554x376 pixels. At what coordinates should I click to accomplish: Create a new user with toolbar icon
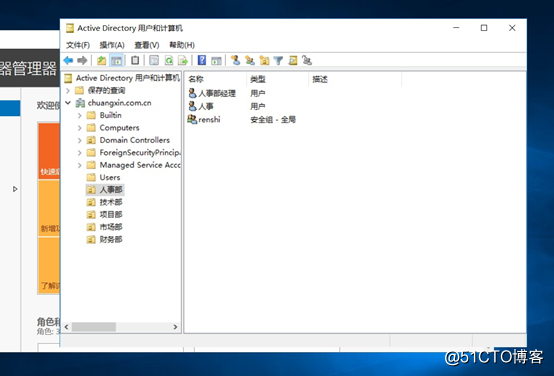tap(236, 60)
